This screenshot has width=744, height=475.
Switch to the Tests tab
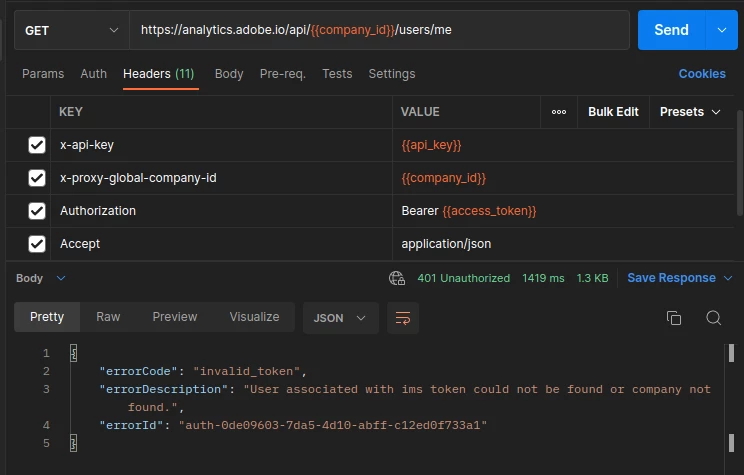point(337,74)
